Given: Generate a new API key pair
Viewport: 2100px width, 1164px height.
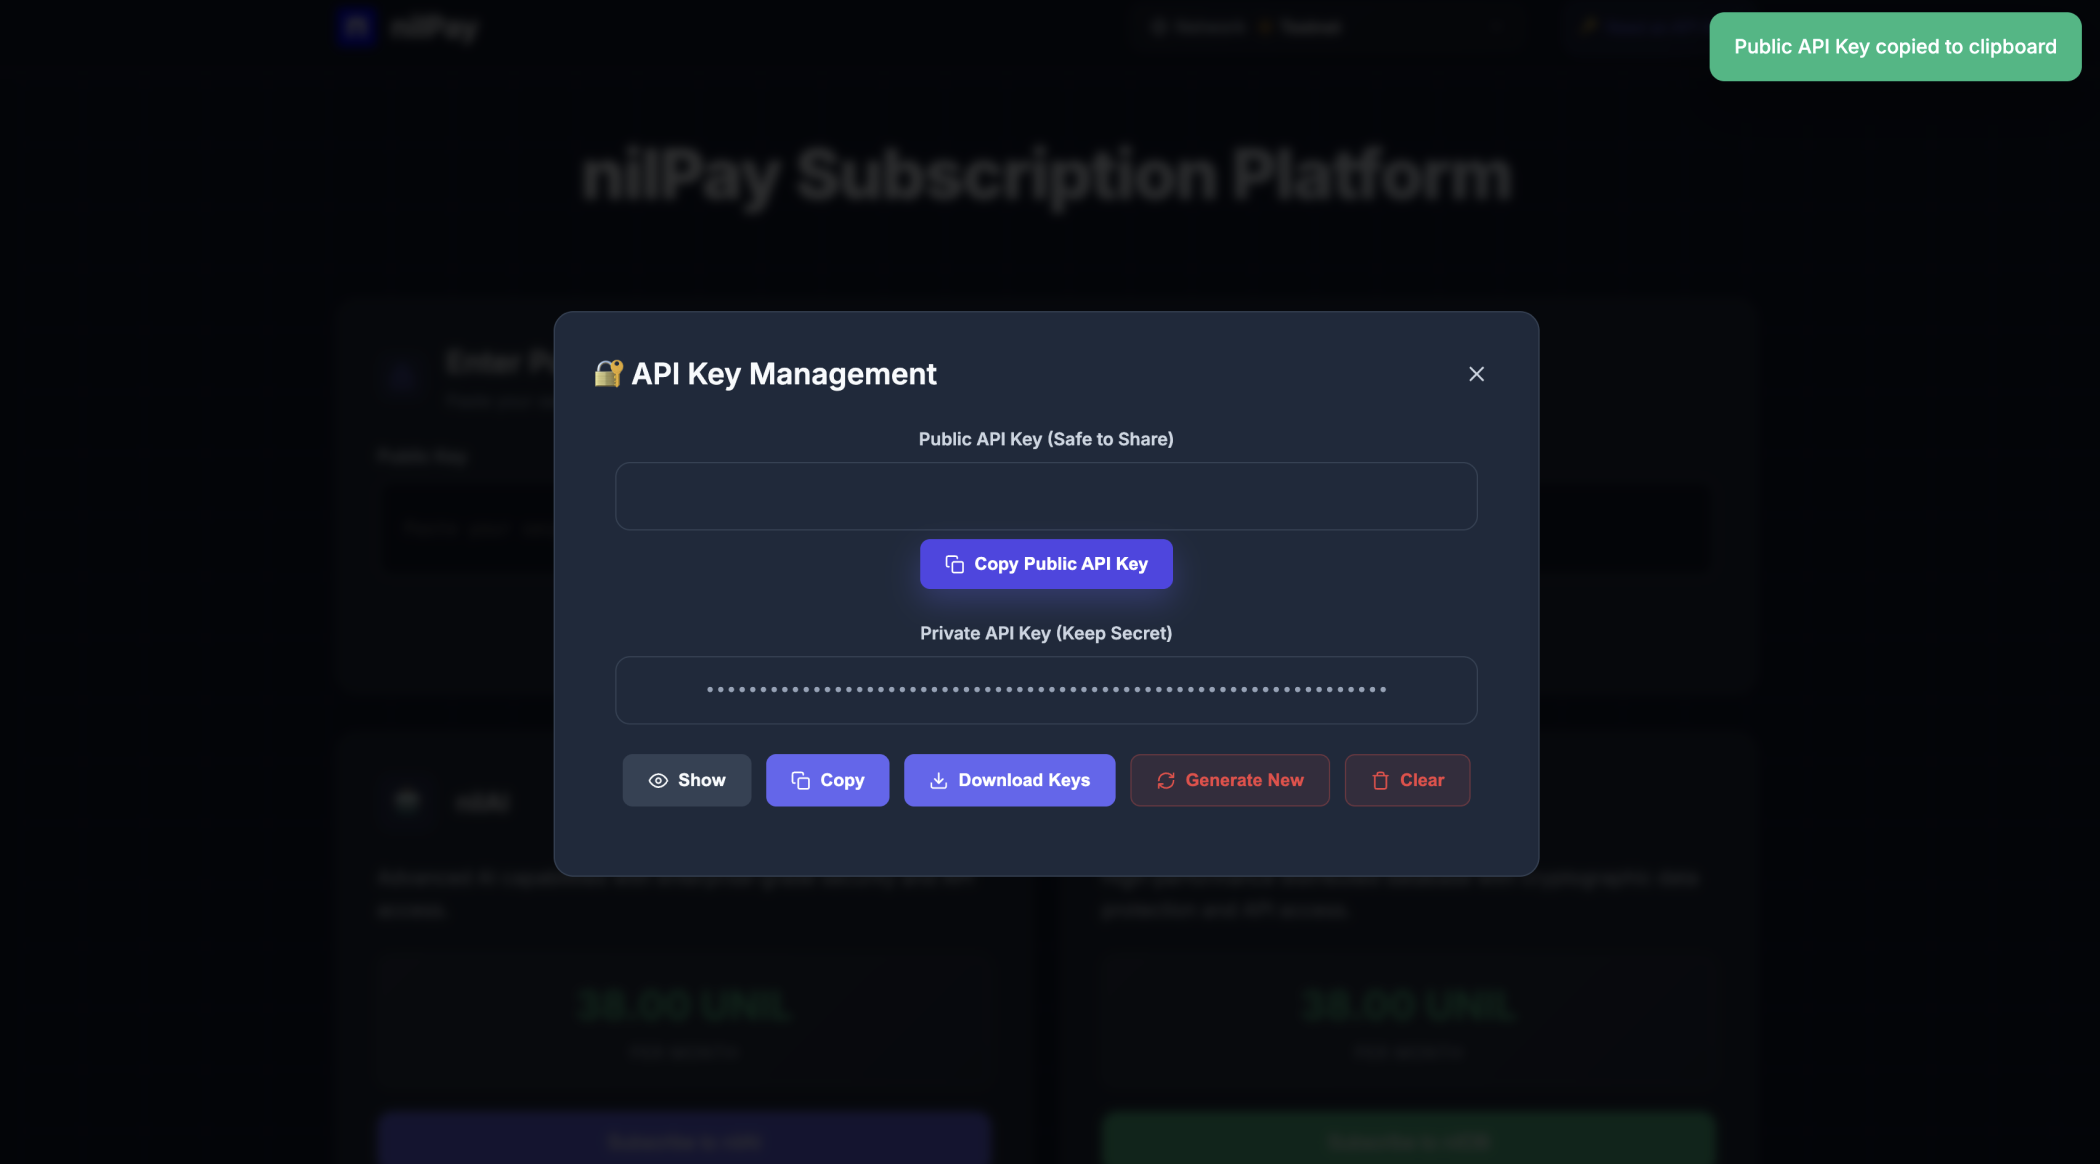Looking at the screenshot, I should click(1229, 780).
